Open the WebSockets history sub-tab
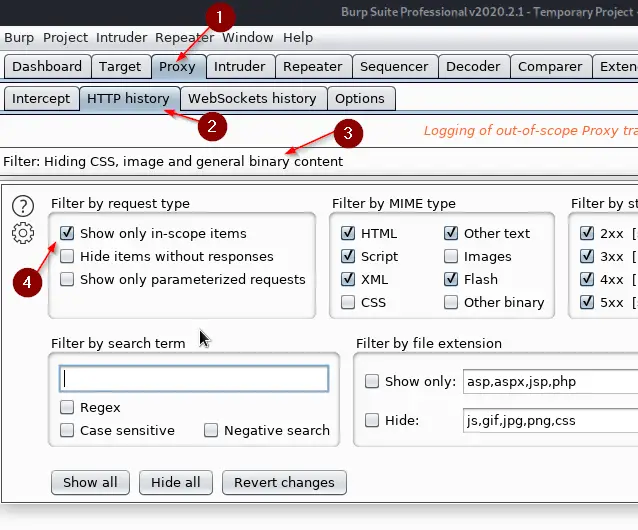 coord(252,98)
